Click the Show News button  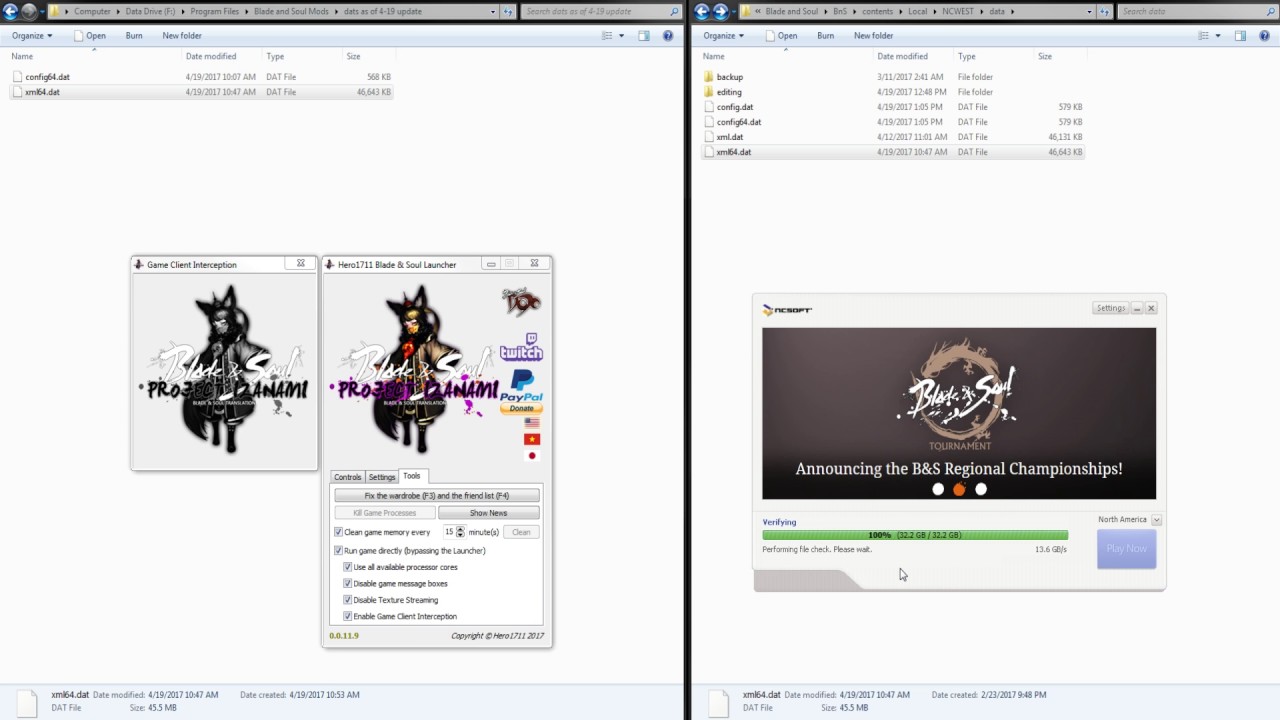[488, 513]
